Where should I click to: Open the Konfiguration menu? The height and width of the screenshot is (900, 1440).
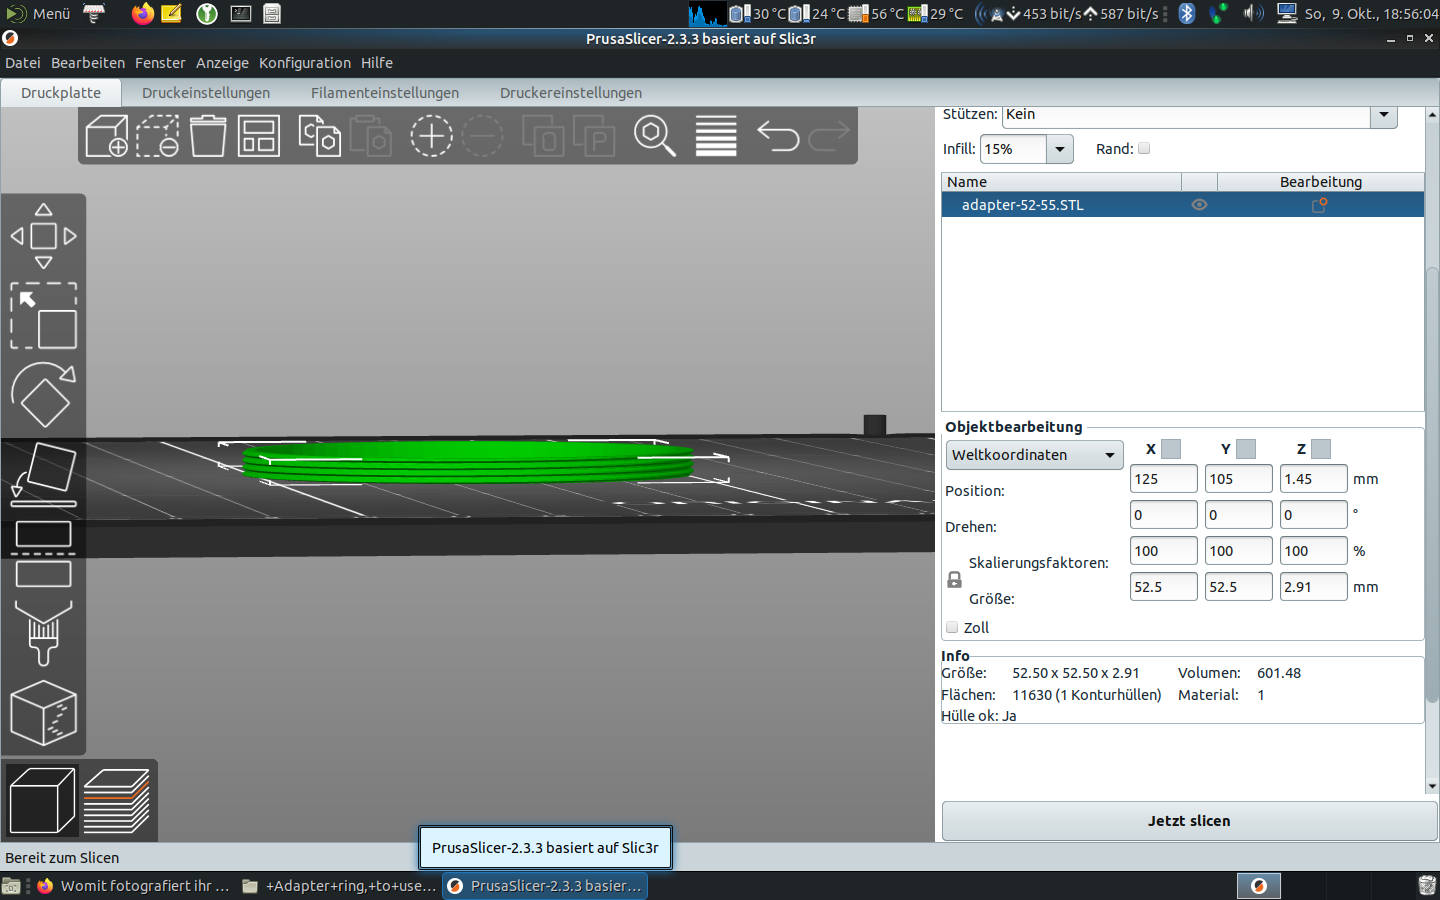coord(304,63)
